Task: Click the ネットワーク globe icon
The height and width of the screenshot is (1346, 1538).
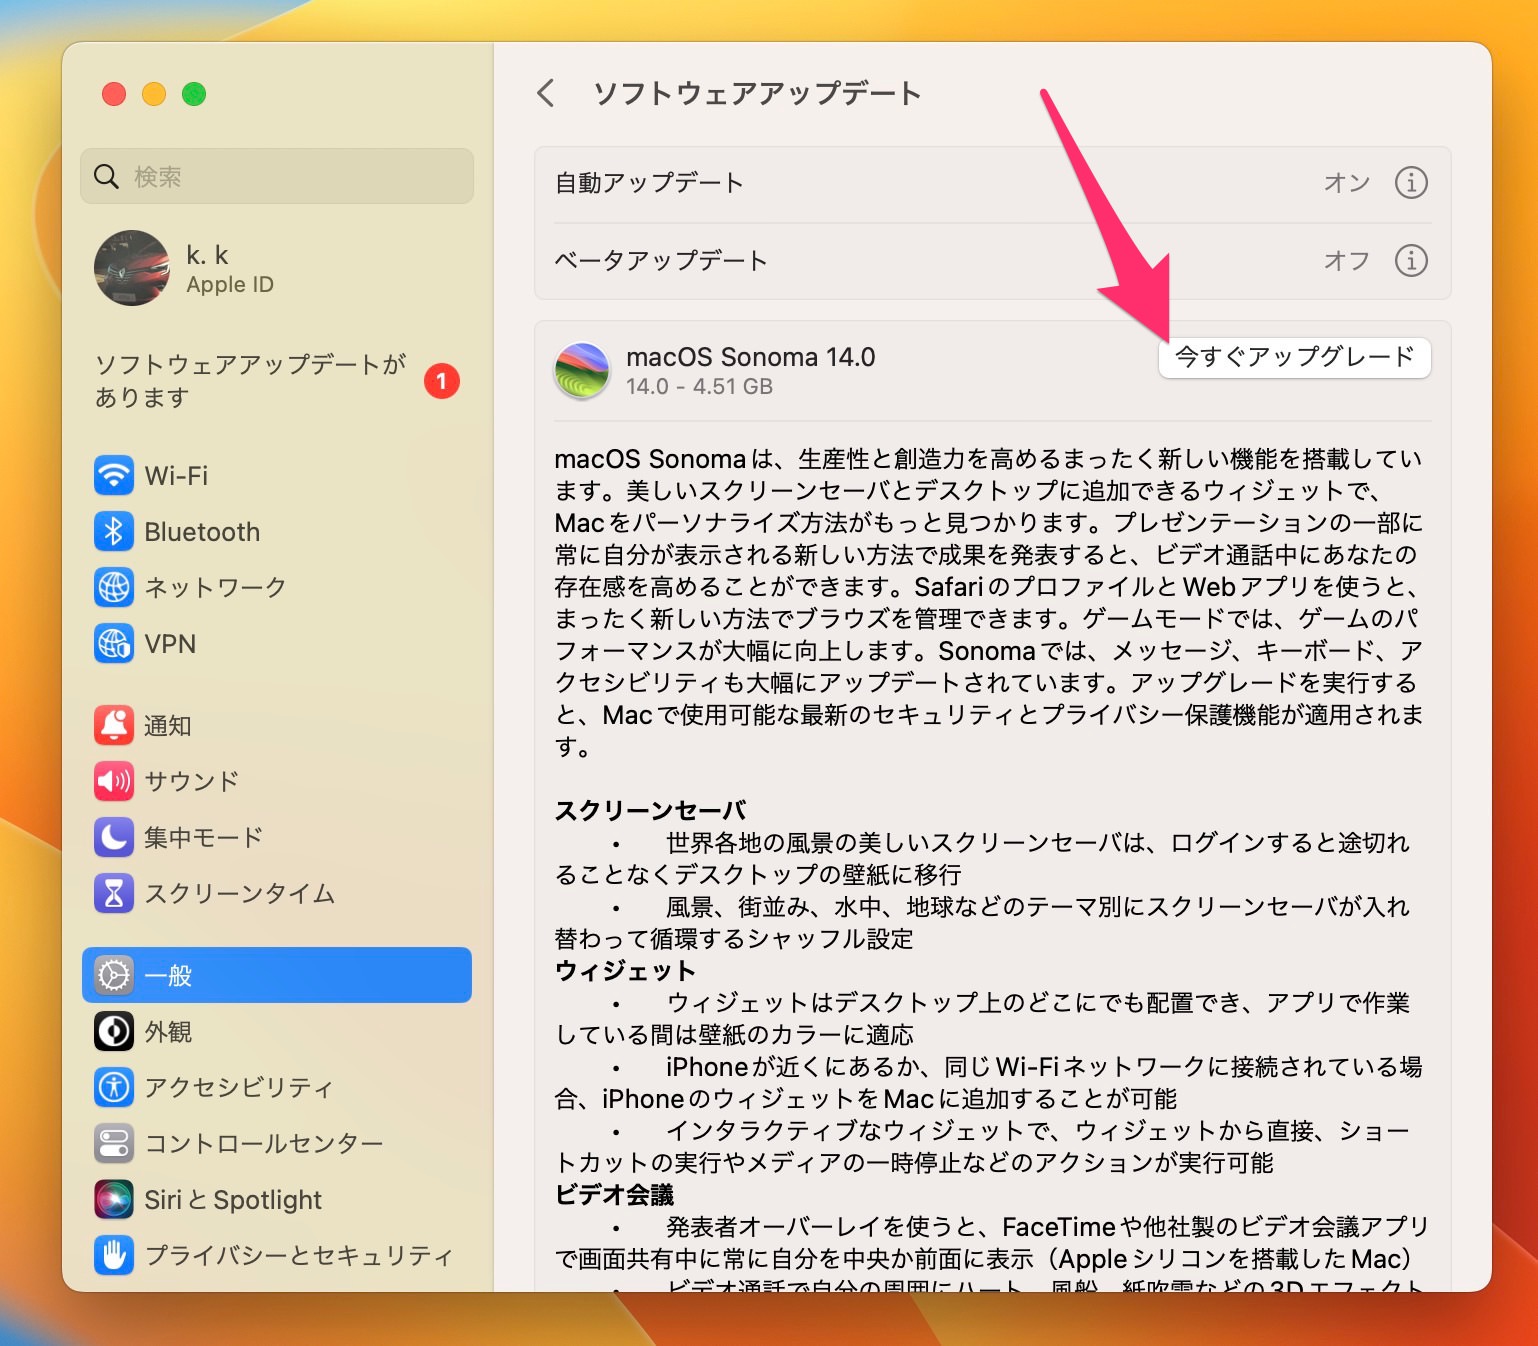Action: 114,588
